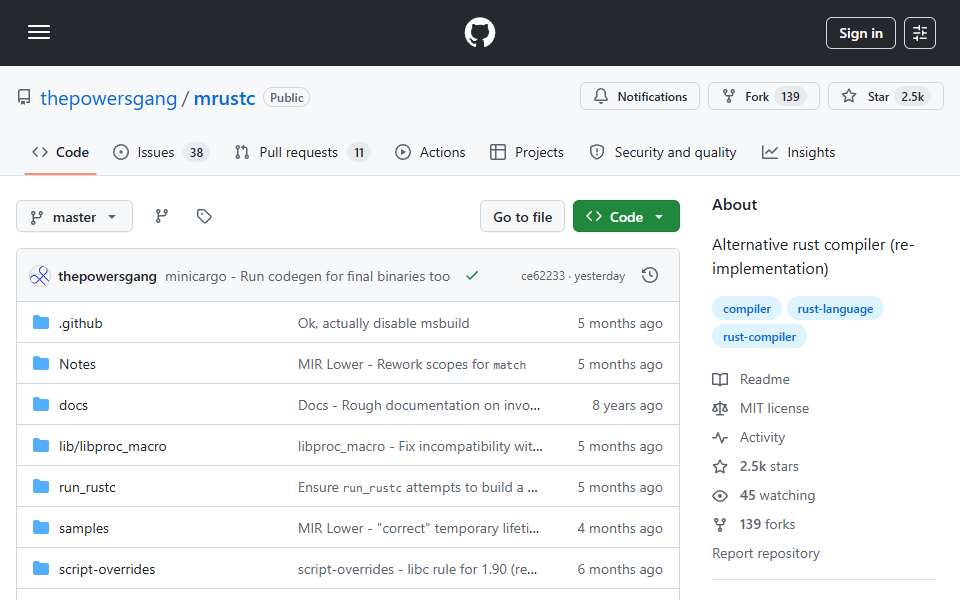Open the 'MIR Lower - "correct" temporary lifeti...' commit
The width and height of the screenshot is (960, 600).
418,528
